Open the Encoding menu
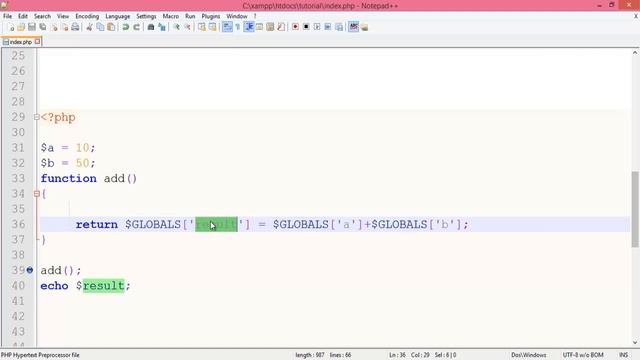640x360 pixels. point(87,16)
